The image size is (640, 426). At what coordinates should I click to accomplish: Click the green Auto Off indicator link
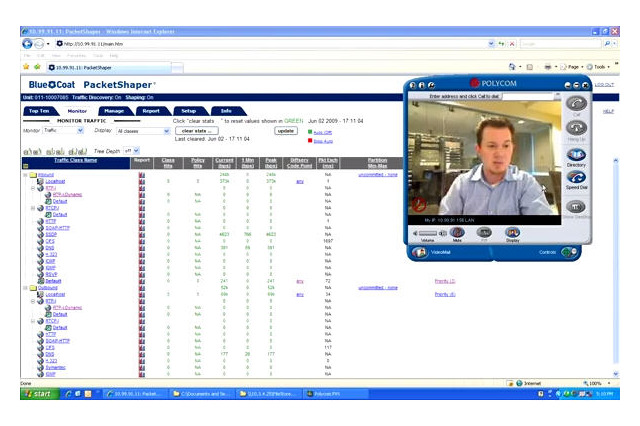[322, 133]
